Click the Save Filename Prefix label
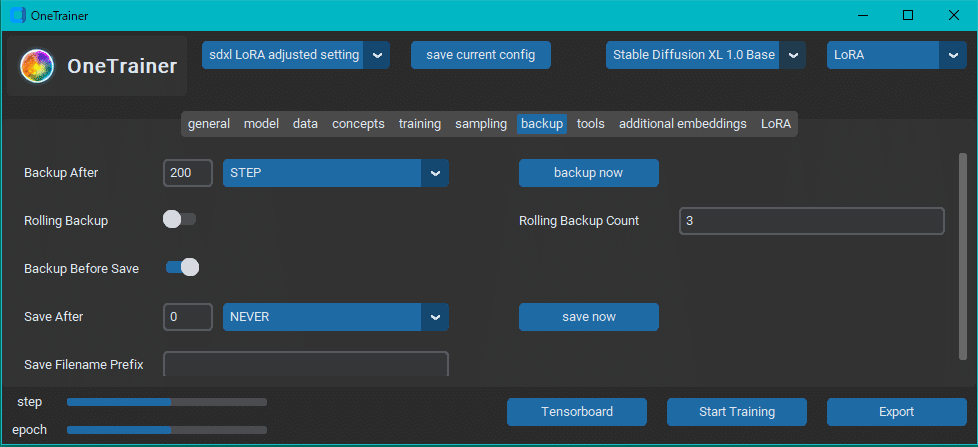The width and height of the screenshot is (978, 447). tap(84, 364)
